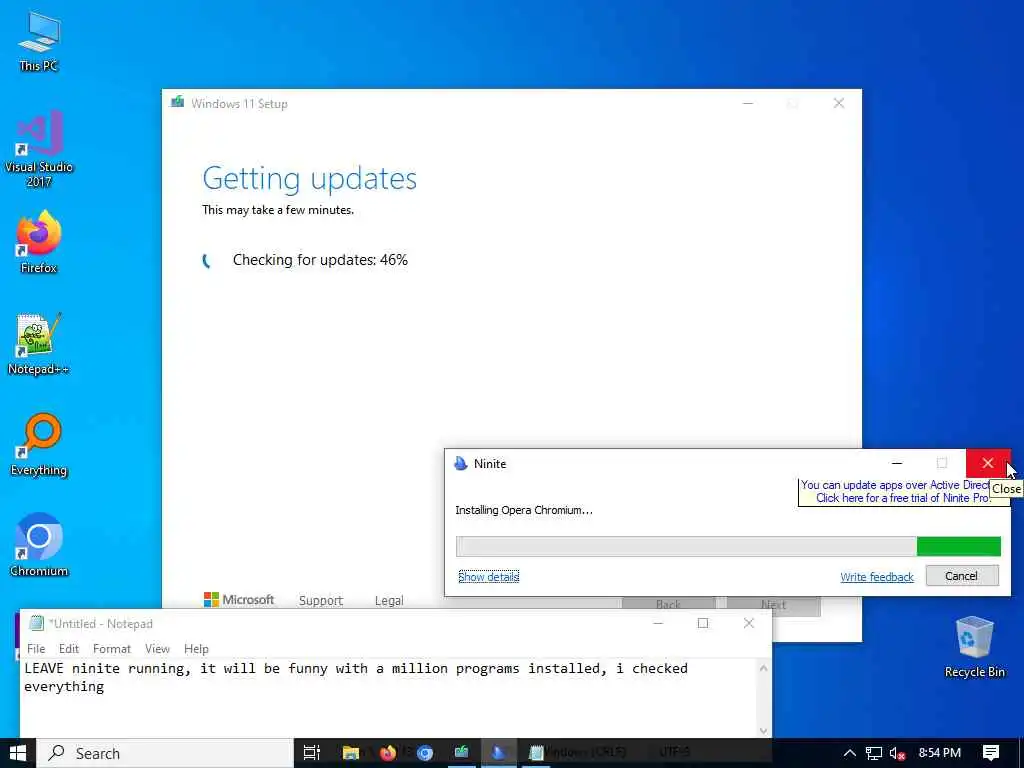Click Notepad scrollbar up arrow
This screenshot has width=1024, height=768.
coord(763,667)
